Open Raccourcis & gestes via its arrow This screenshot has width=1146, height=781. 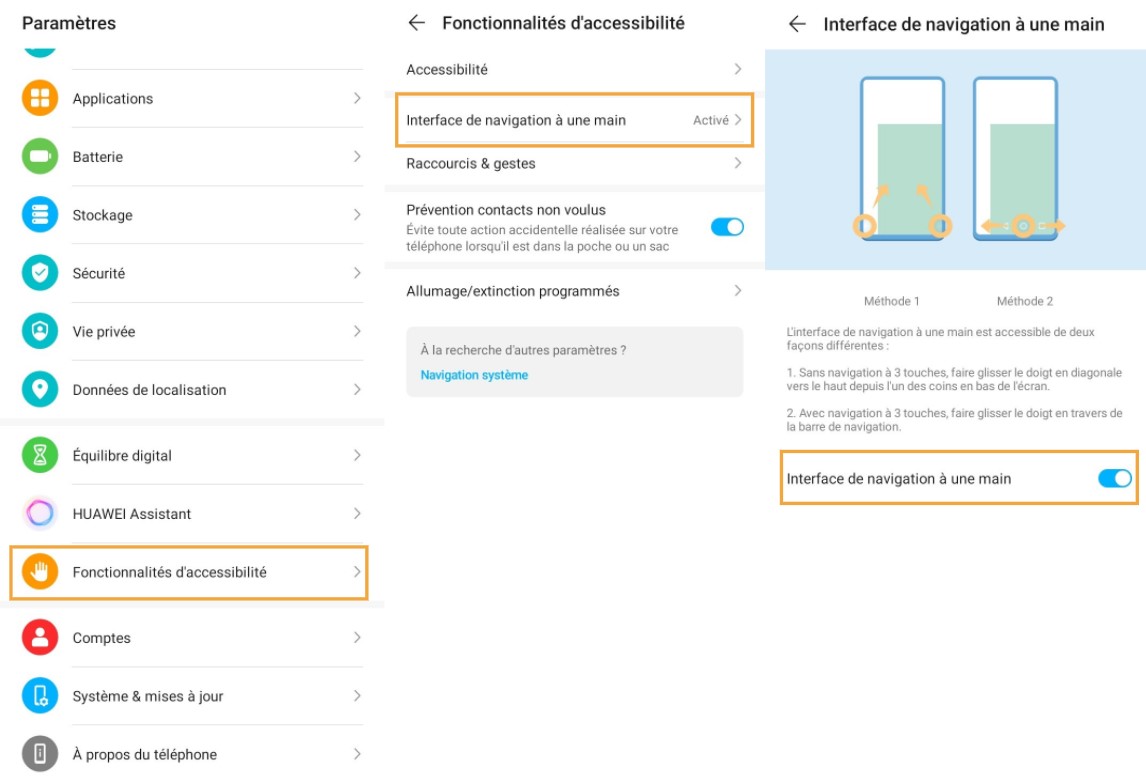coord(738,160)
